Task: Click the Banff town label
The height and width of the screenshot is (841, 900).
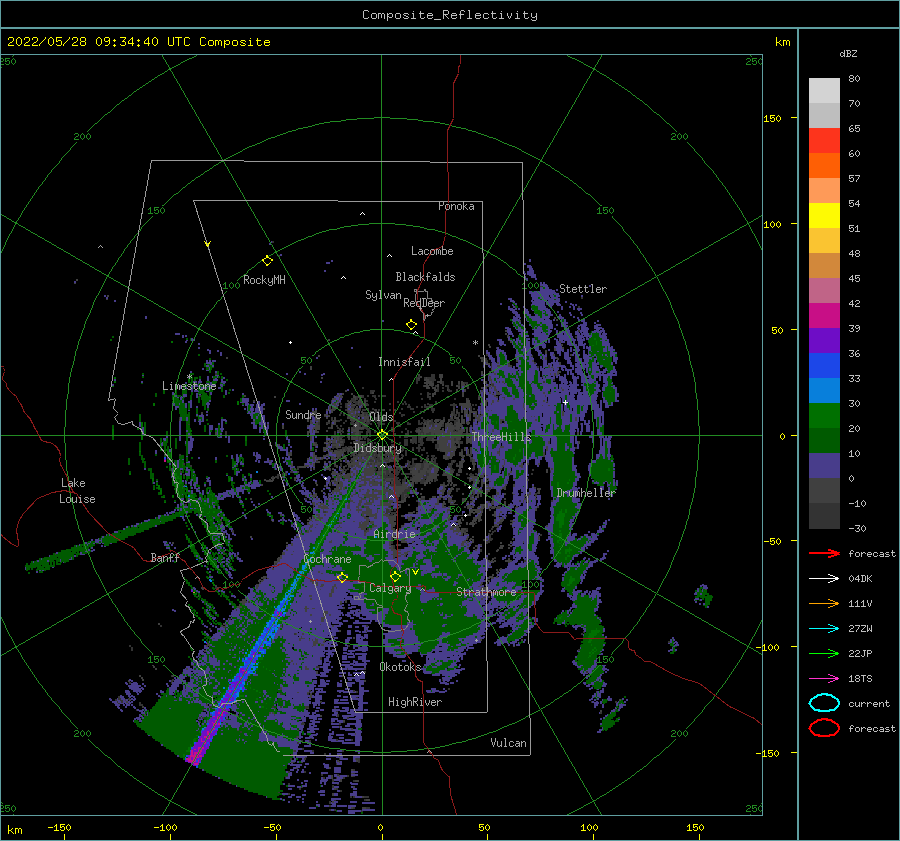Action: click(165, 557)
